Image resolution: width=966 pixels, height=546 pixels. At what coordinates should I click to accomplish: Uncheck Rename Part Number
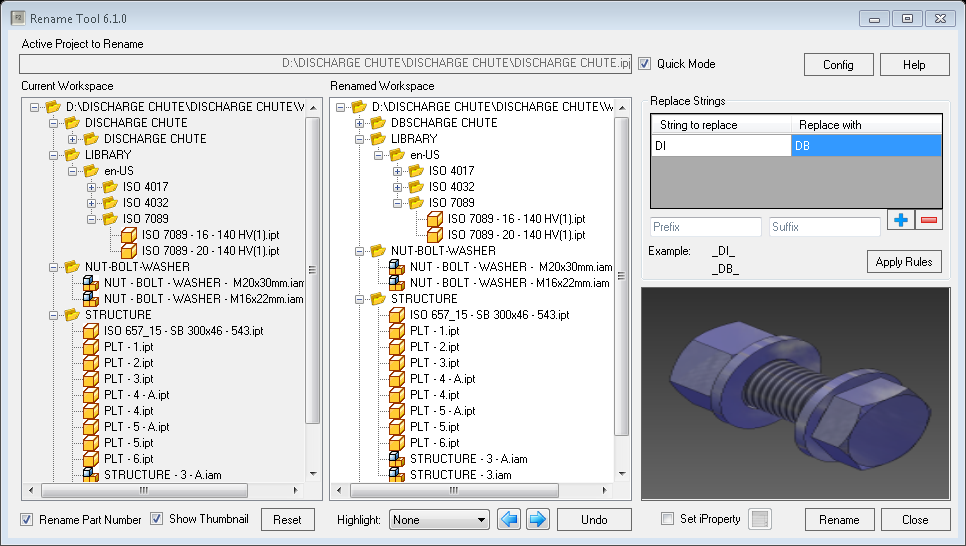click(29, 519)
